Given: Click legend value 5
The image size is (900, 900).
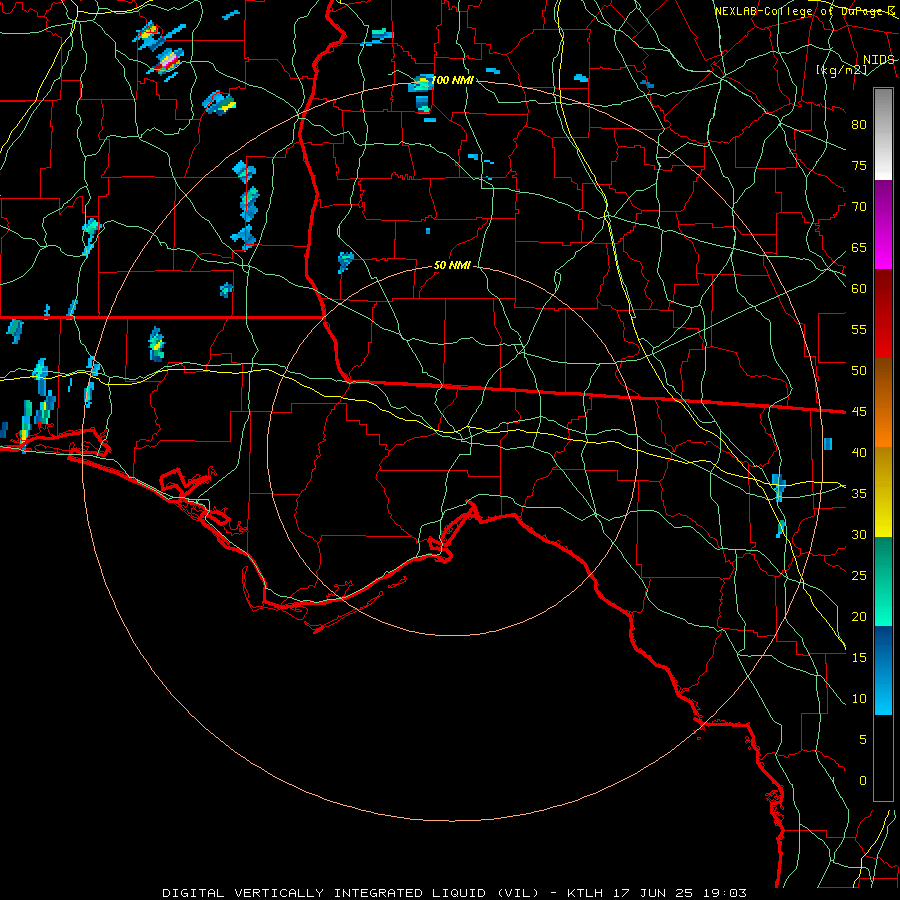Looking at the screenshot, I should point(863,740).
